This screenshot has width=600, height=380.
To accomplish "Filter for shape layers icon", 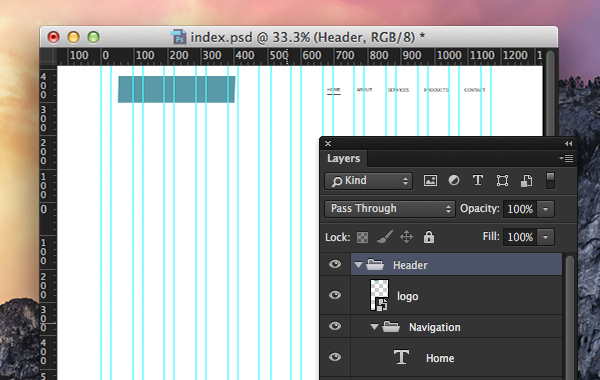I will click(502, 180).
